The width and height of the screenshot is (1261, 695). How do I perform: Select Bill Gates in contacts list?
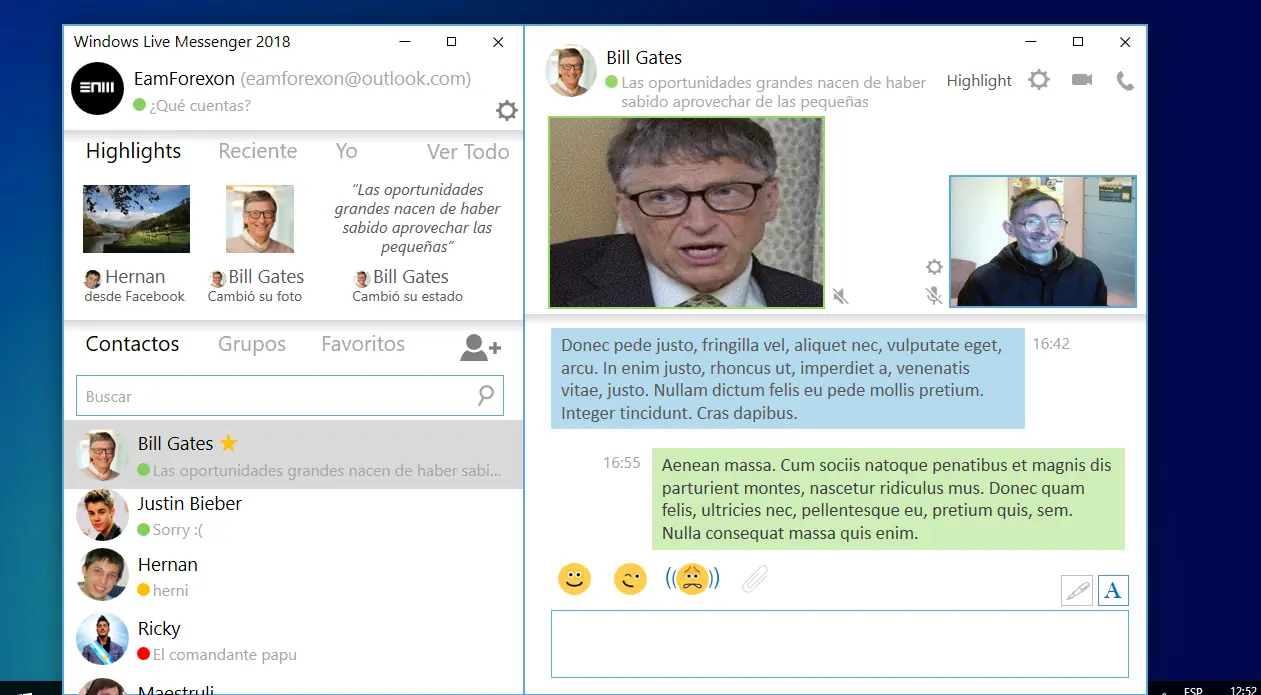click(x=293, y=455)
